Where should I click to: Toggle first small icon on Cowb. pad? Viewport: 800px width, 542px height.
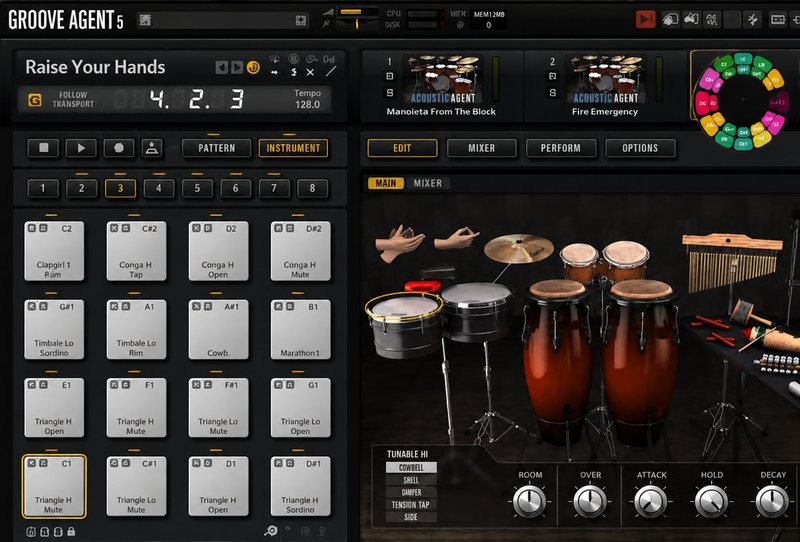click(196, 306)
